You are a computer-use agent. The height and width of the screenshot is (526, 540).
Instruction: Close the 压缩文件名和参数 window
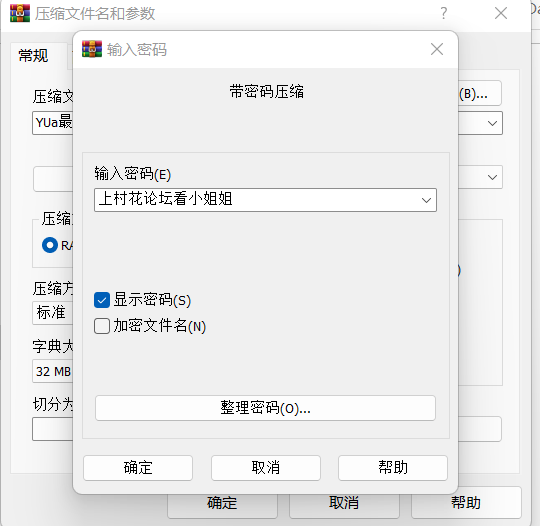click(x=501, y=13)
